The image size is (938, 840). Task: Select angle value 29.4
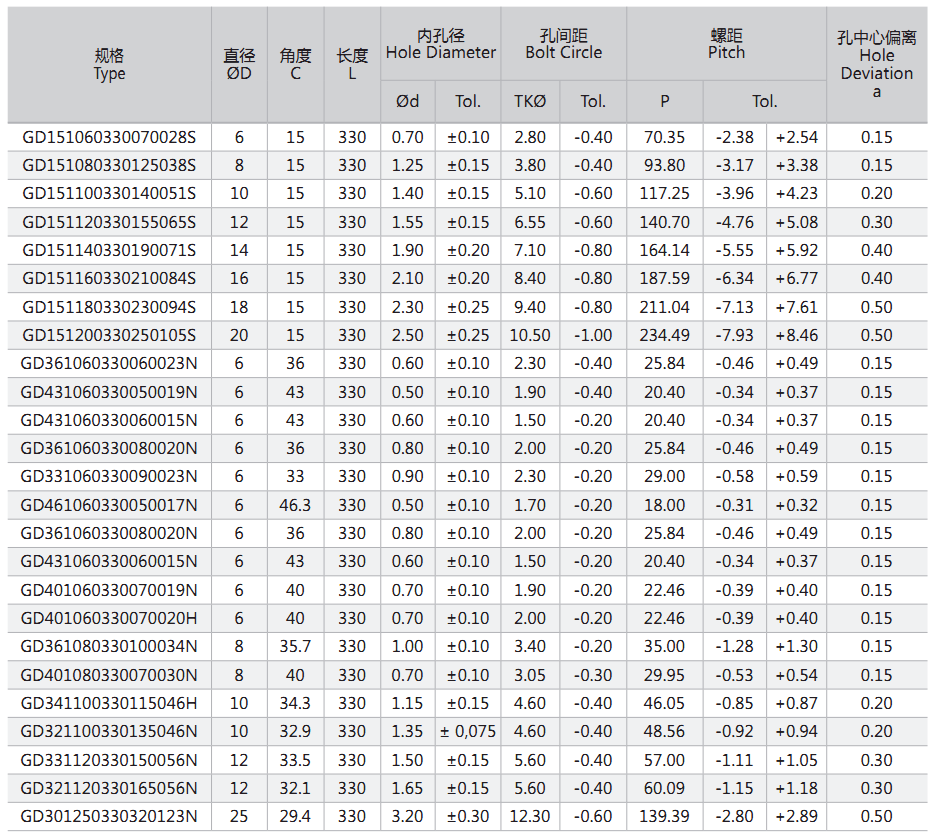295,817
